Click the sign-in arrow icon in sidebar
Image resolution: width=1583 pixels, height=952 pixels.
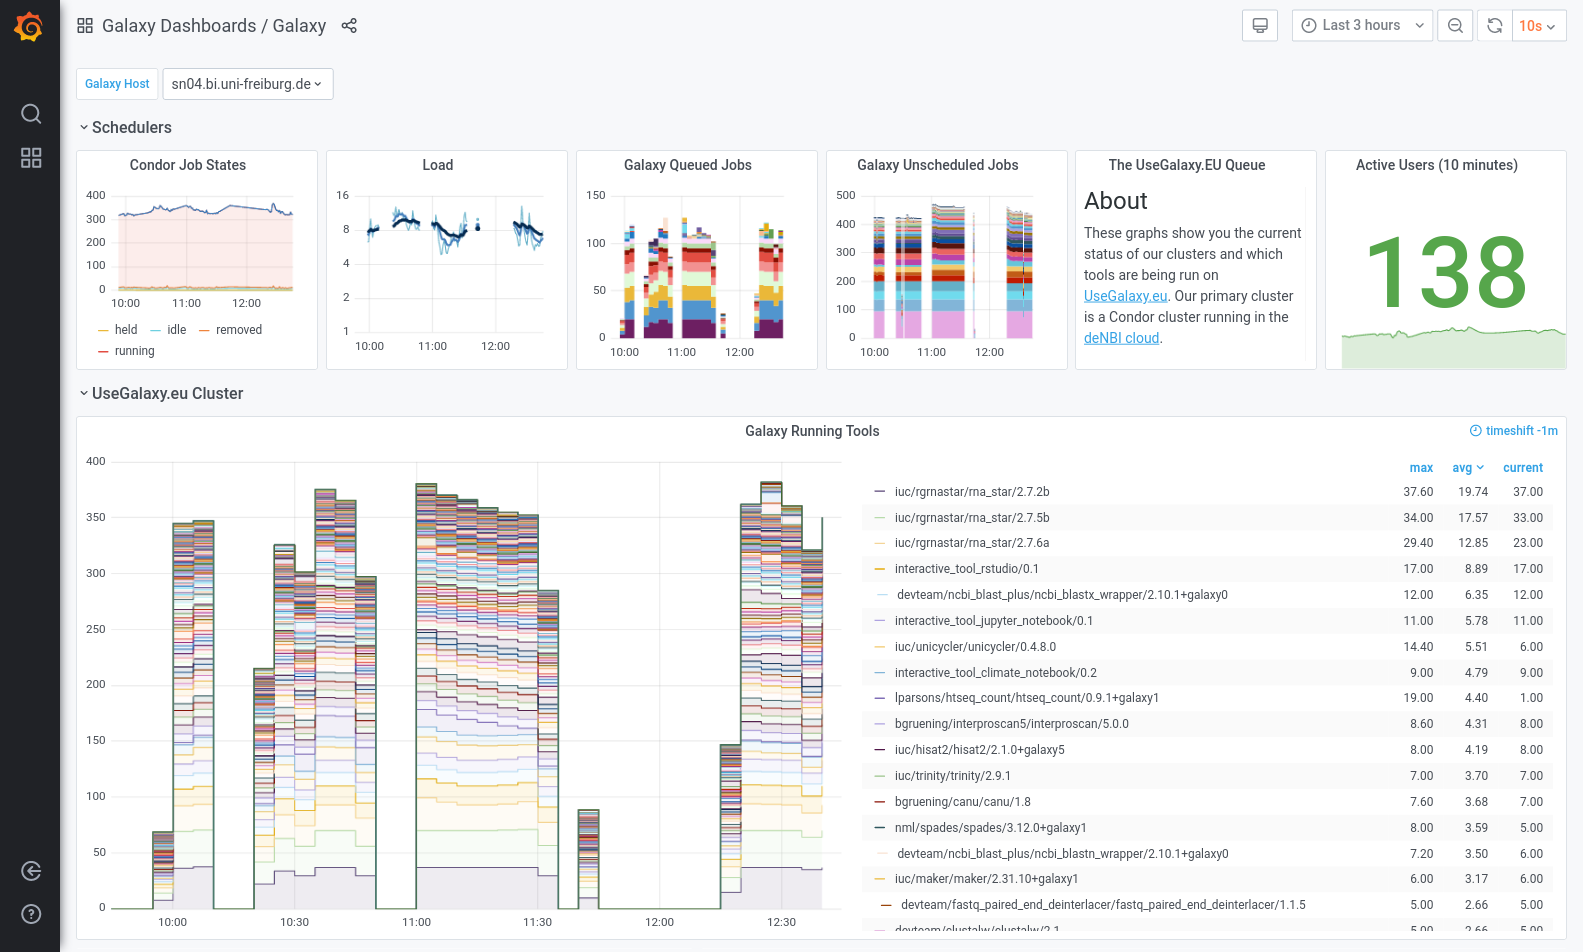pos(31,871)
